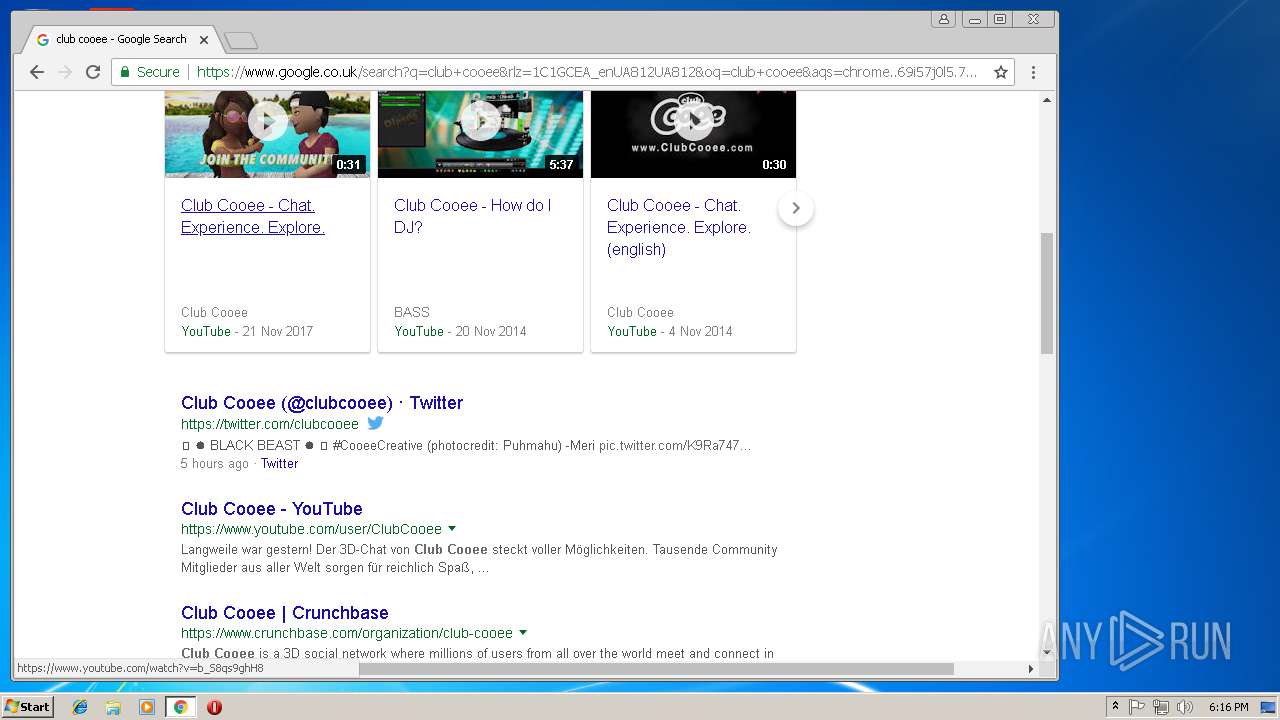The image size is (1280, 720).
Task: Reload the page with the refresh icon
Action: pos(93,72)
